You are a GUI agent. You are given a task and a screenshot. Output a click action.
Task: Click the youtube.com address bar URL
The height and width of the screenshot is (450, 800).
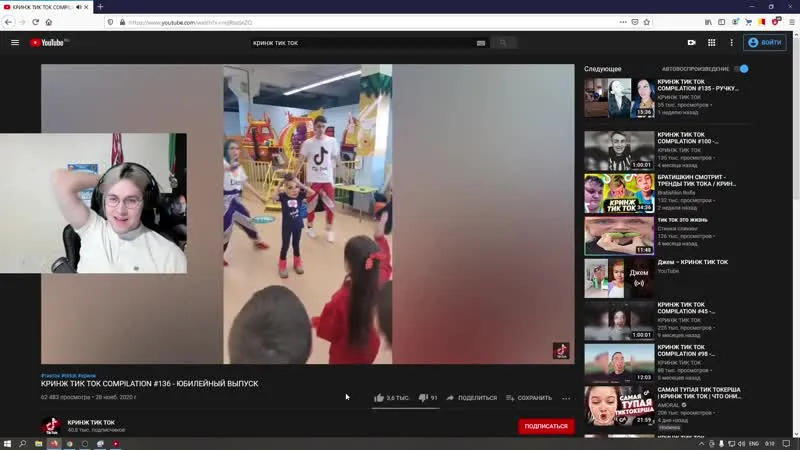coord(190,22)
